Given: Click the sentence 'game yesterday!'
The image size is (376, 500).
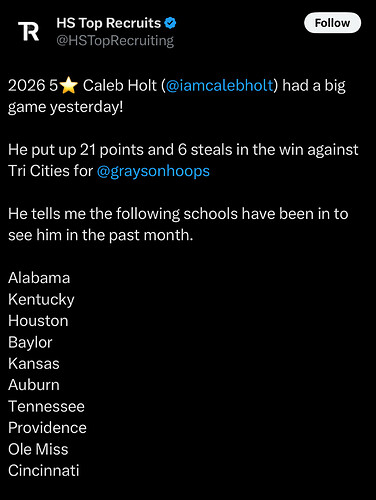Looking at the screenshot, I should [66, 107].
